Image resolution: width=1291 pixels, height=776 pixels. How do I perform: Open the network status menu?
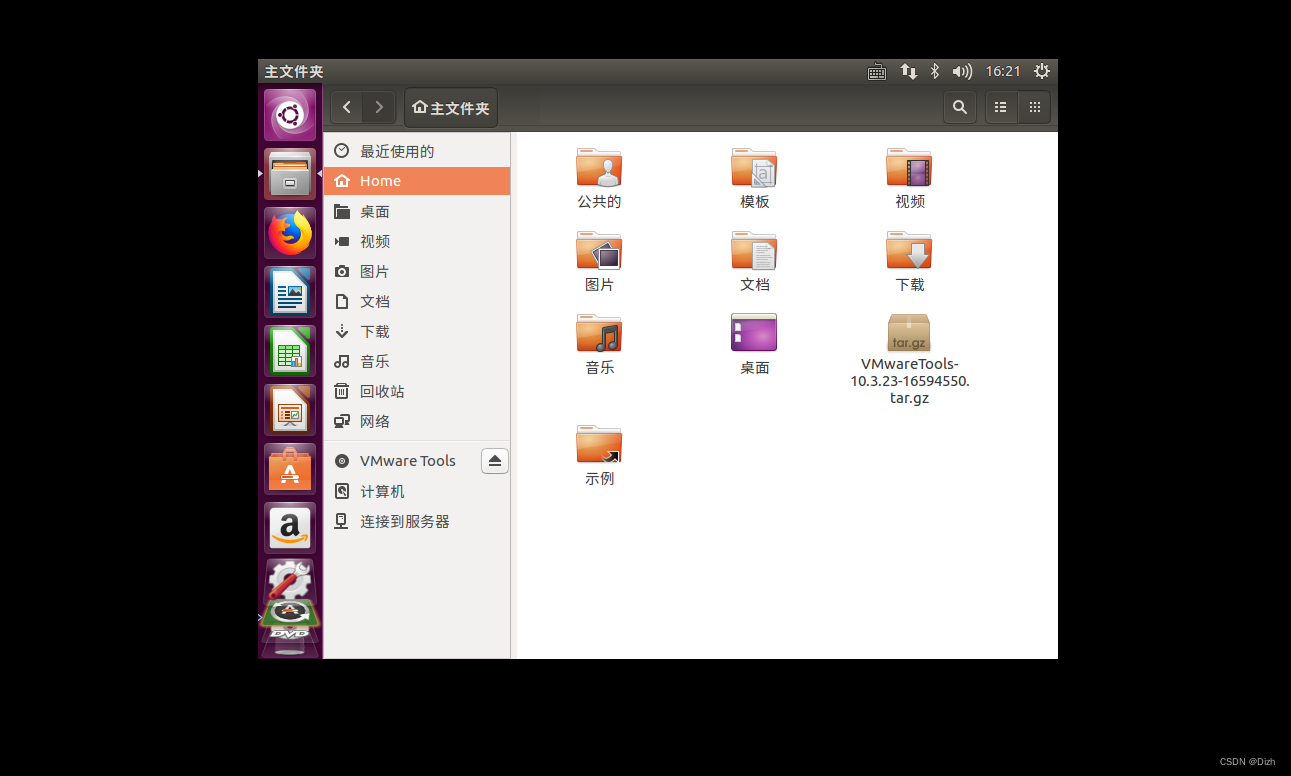coord(908,71)
